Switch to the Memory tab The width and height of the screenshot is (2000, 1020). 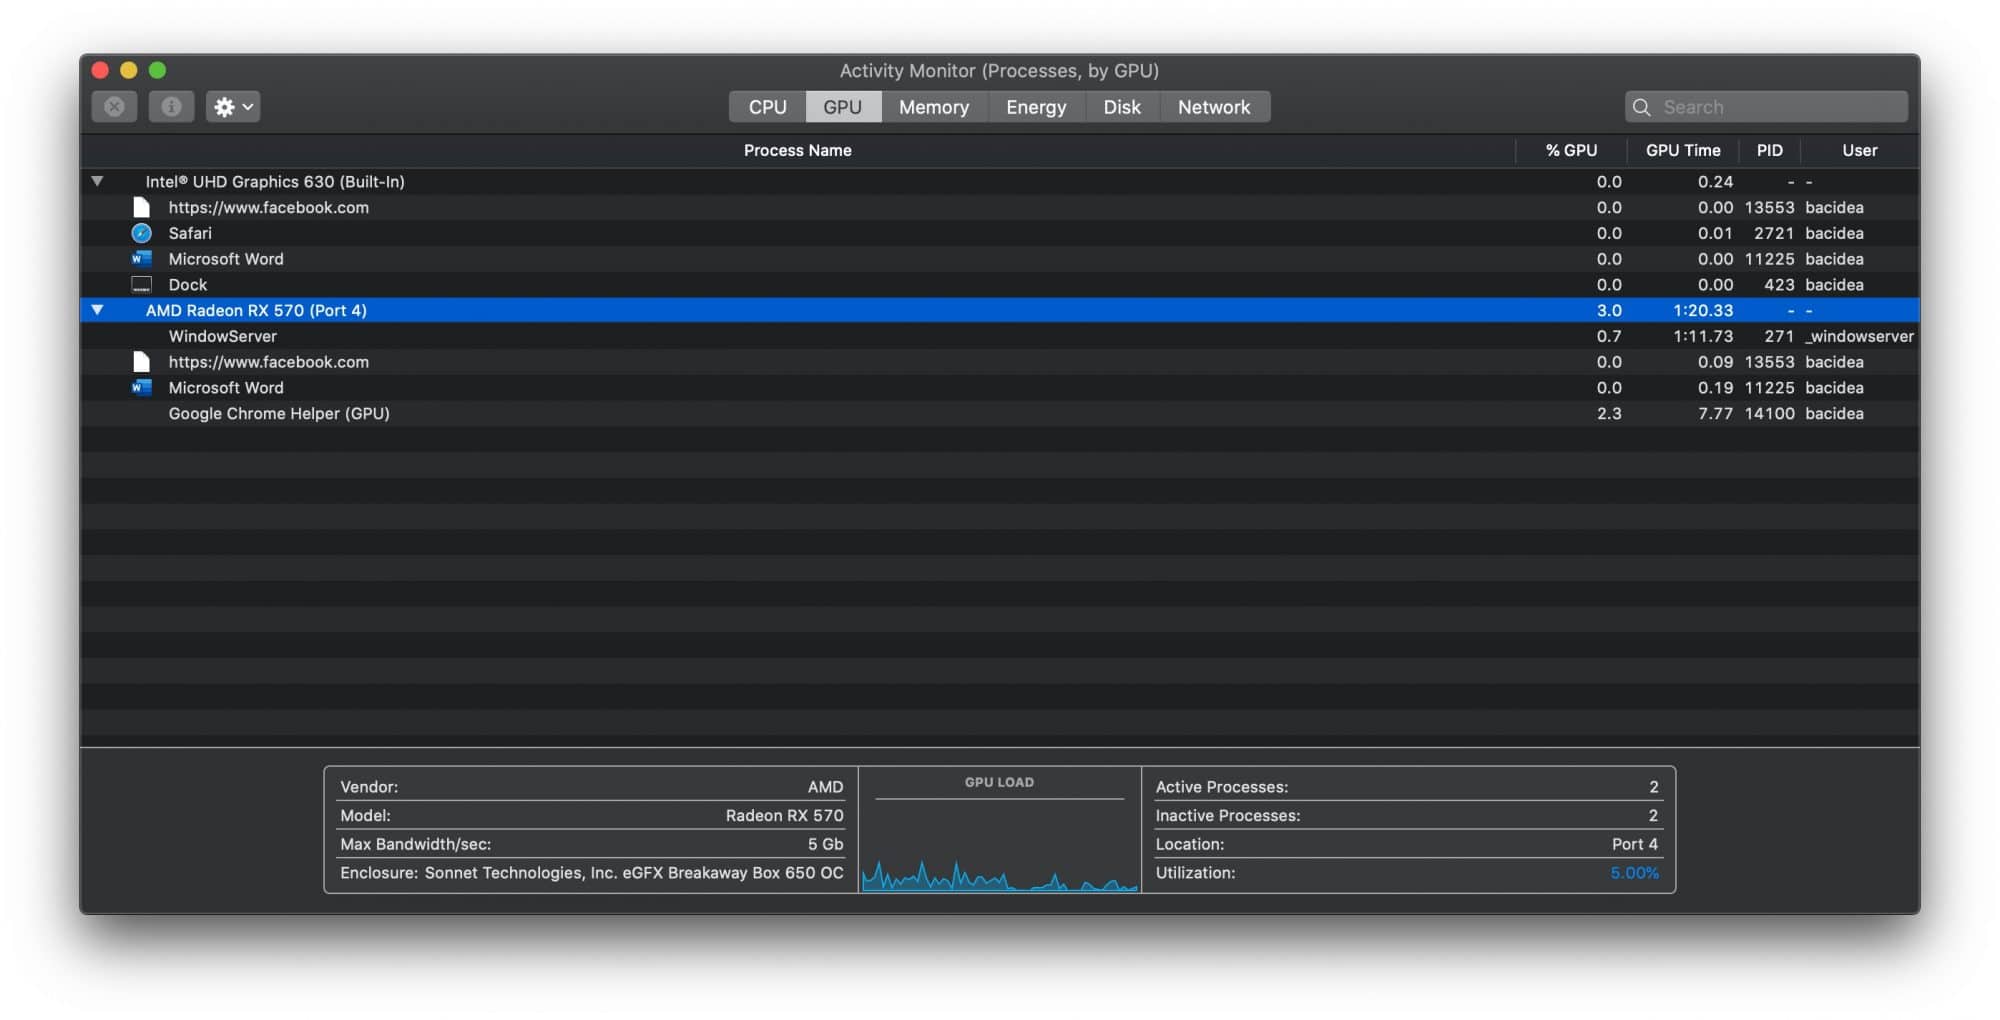tap(934, 107)
